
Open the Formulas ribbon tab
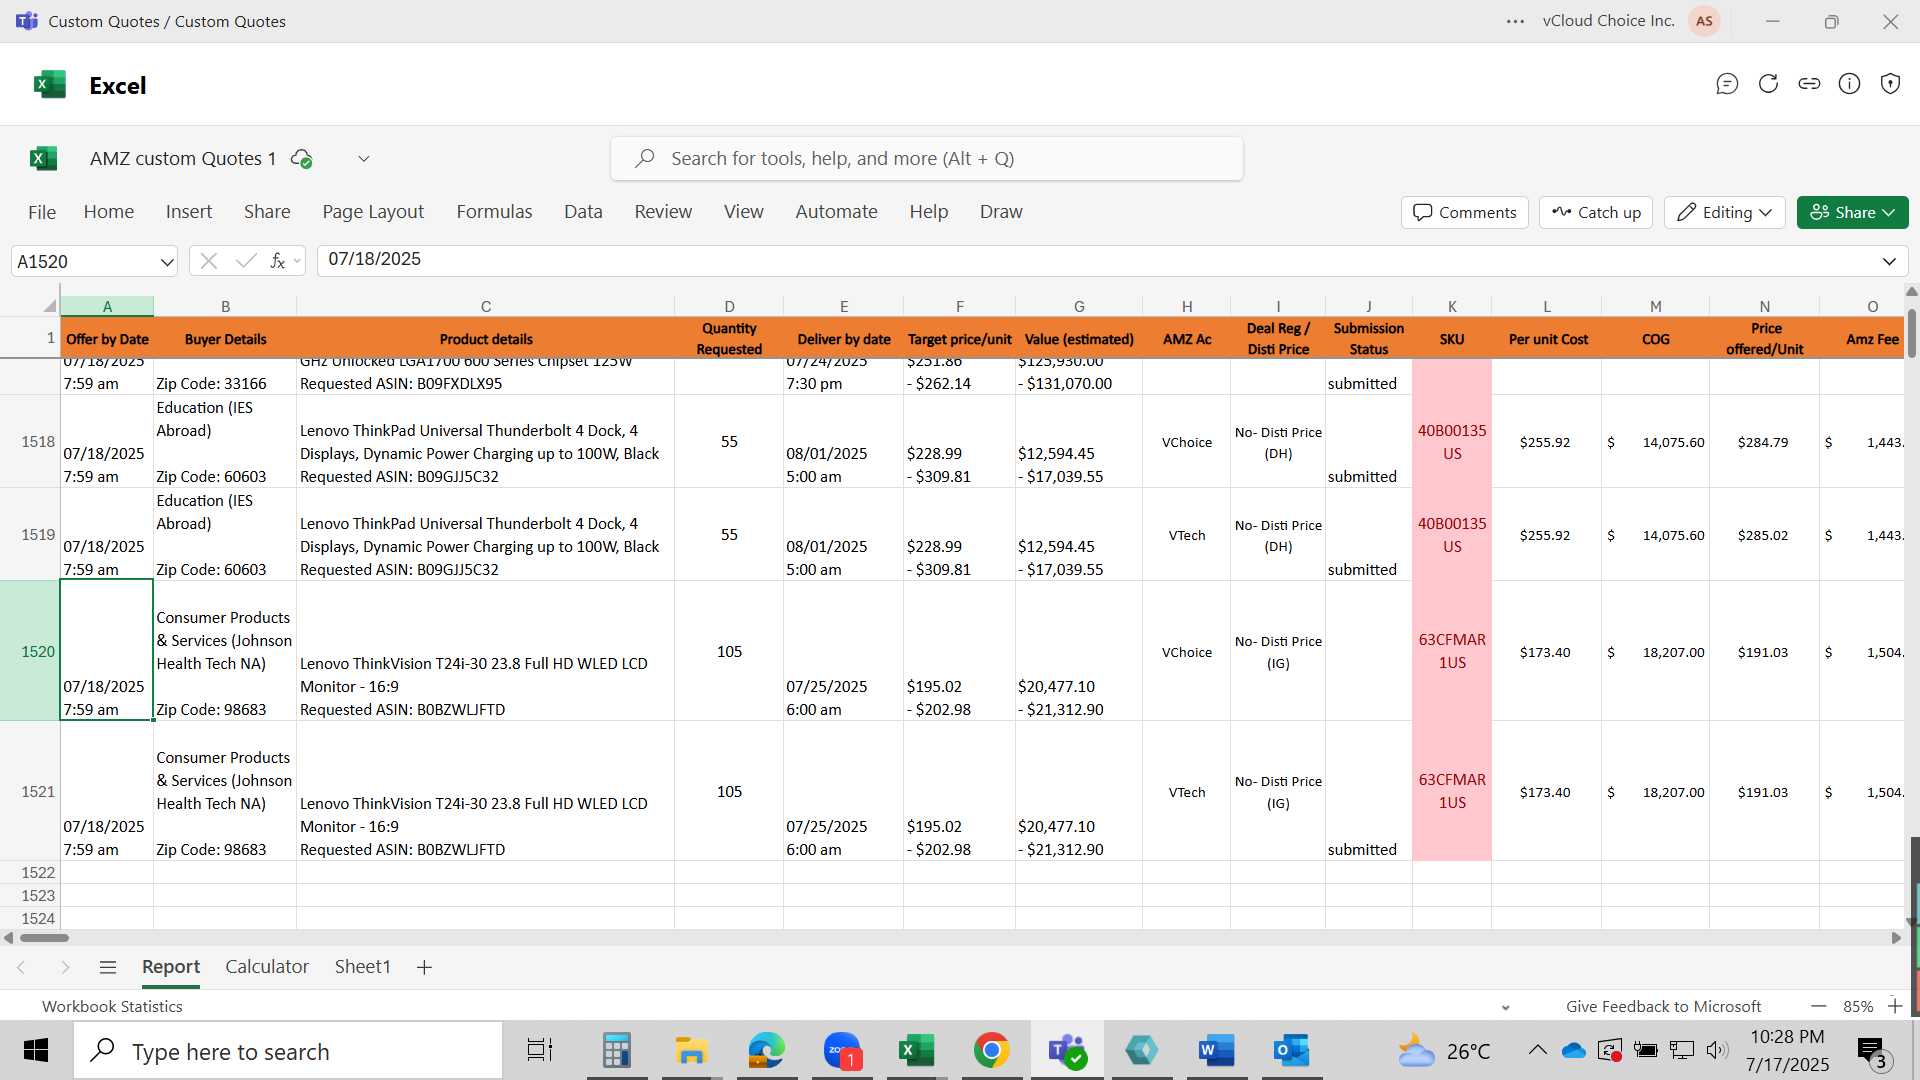coord(494,212)
